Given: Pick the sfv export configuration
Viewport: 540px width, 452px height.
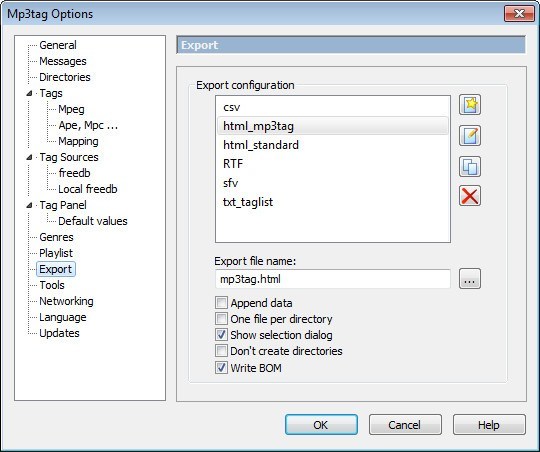Looking at the screenshot, I should 333,183.
